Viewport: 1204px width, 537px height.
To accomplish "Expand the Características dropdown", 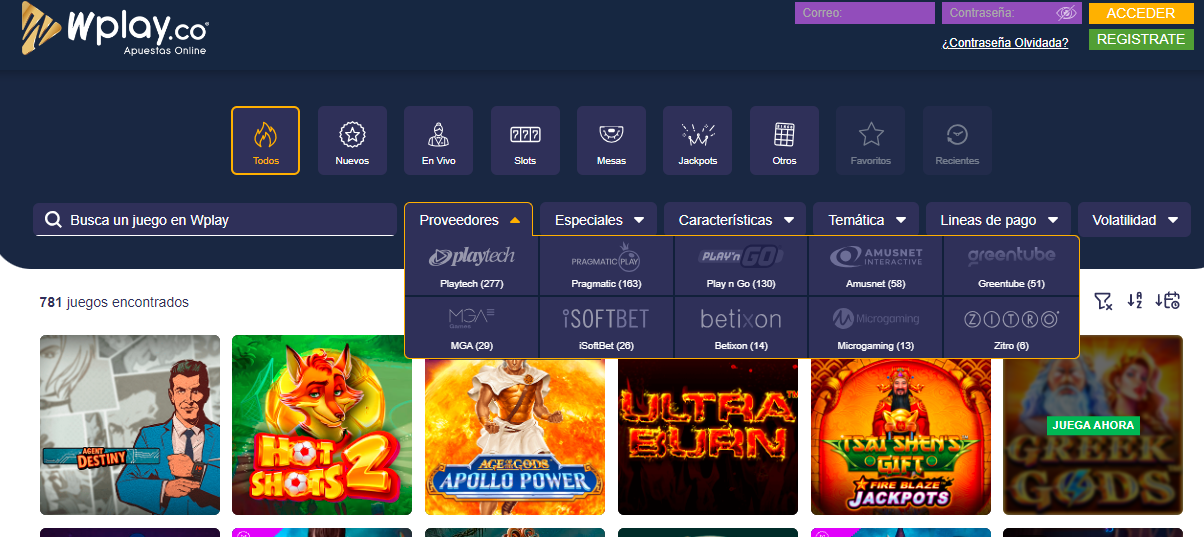I will click(x=736, y=220).
